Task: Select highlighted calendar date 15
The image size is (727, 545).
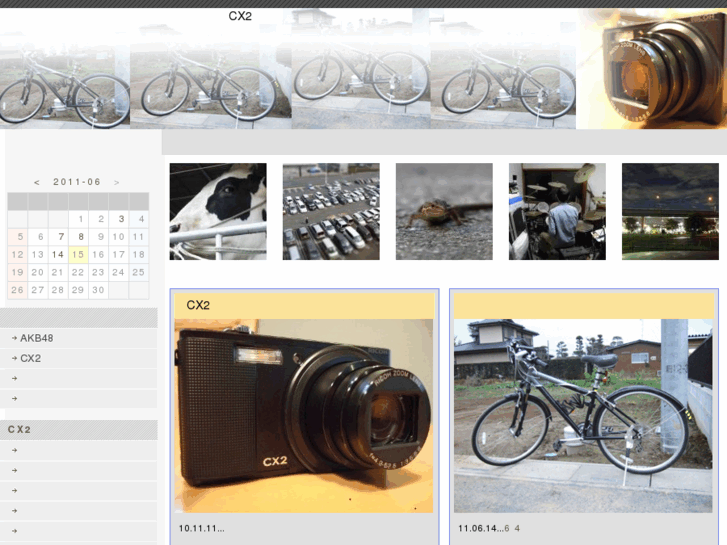Action: (78, 254)
